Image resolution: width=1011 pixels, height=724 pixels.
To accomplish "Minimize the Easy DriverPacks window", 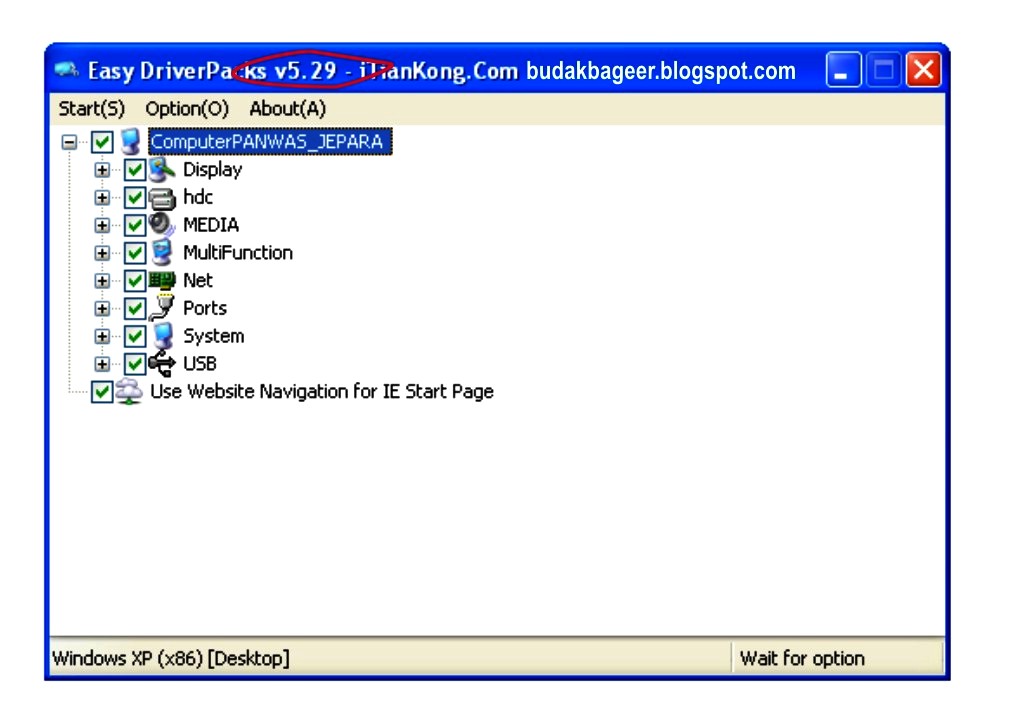I will pyautogui.click(x=843, y=69).
